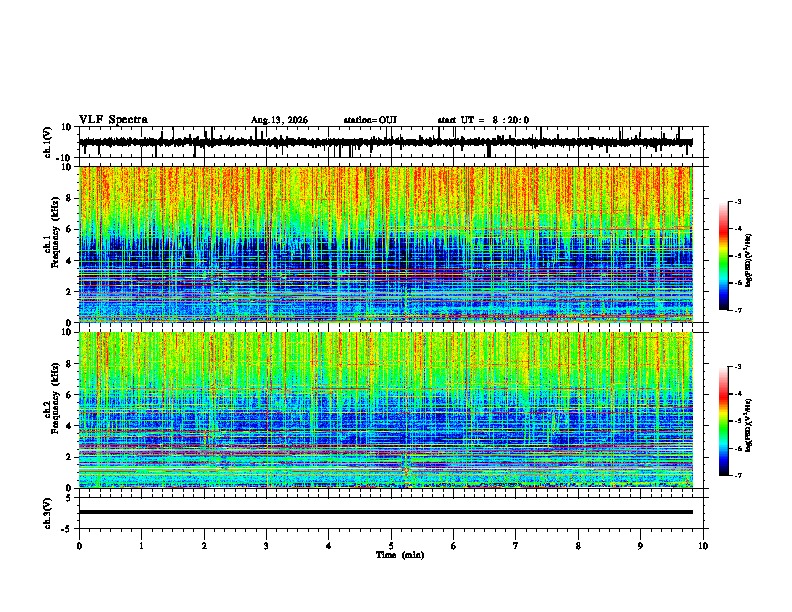Click the '5' label on ch.3(V) axis
Image resolution: width=792 pixels, height=612 pixels.
69,498
